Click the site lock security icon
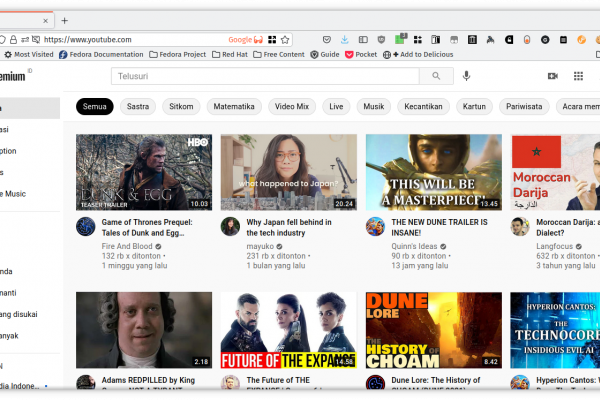The image size is (600, 400). (13, 39)
